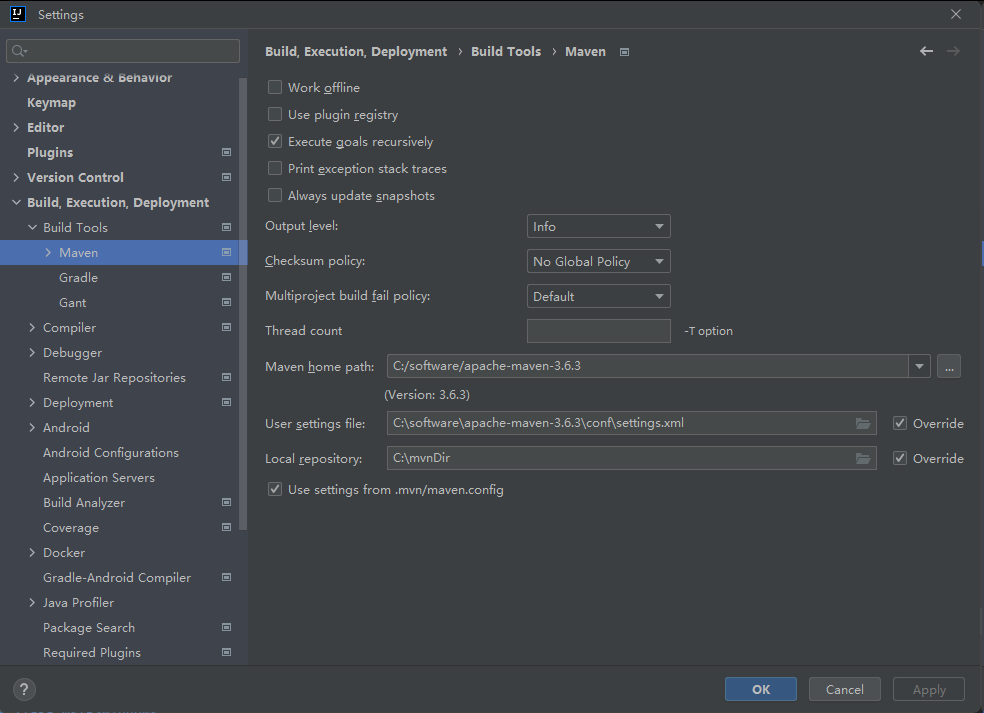Click the project icon beside Remote Jar Repositories

(x=227, y=377)
